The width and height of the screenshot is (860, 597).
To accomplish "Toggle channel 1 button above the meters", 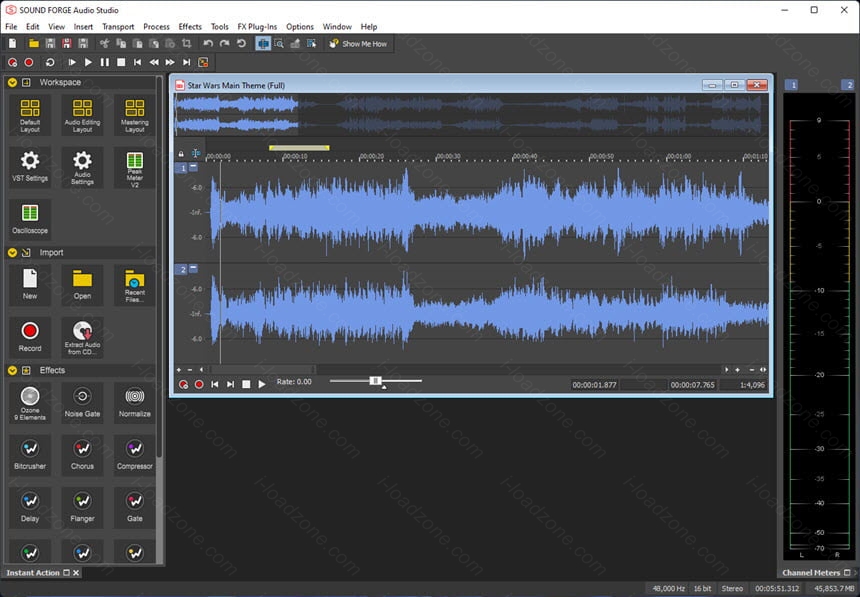I will pyautogui.click(x=791, y=85).
